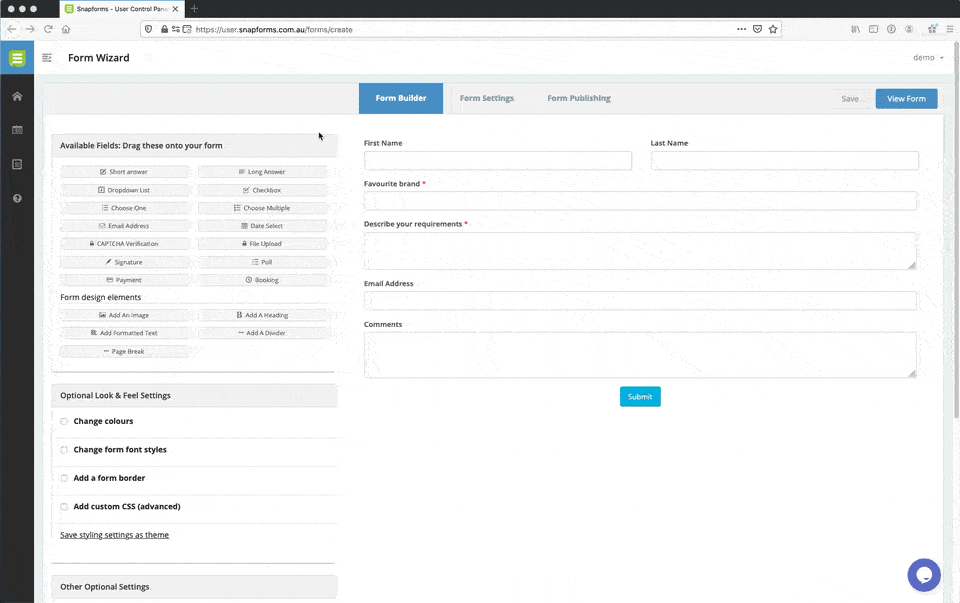Click Save styling settings as theme link
The width and height of the screenshot is (960, 603).
[114, 535]
